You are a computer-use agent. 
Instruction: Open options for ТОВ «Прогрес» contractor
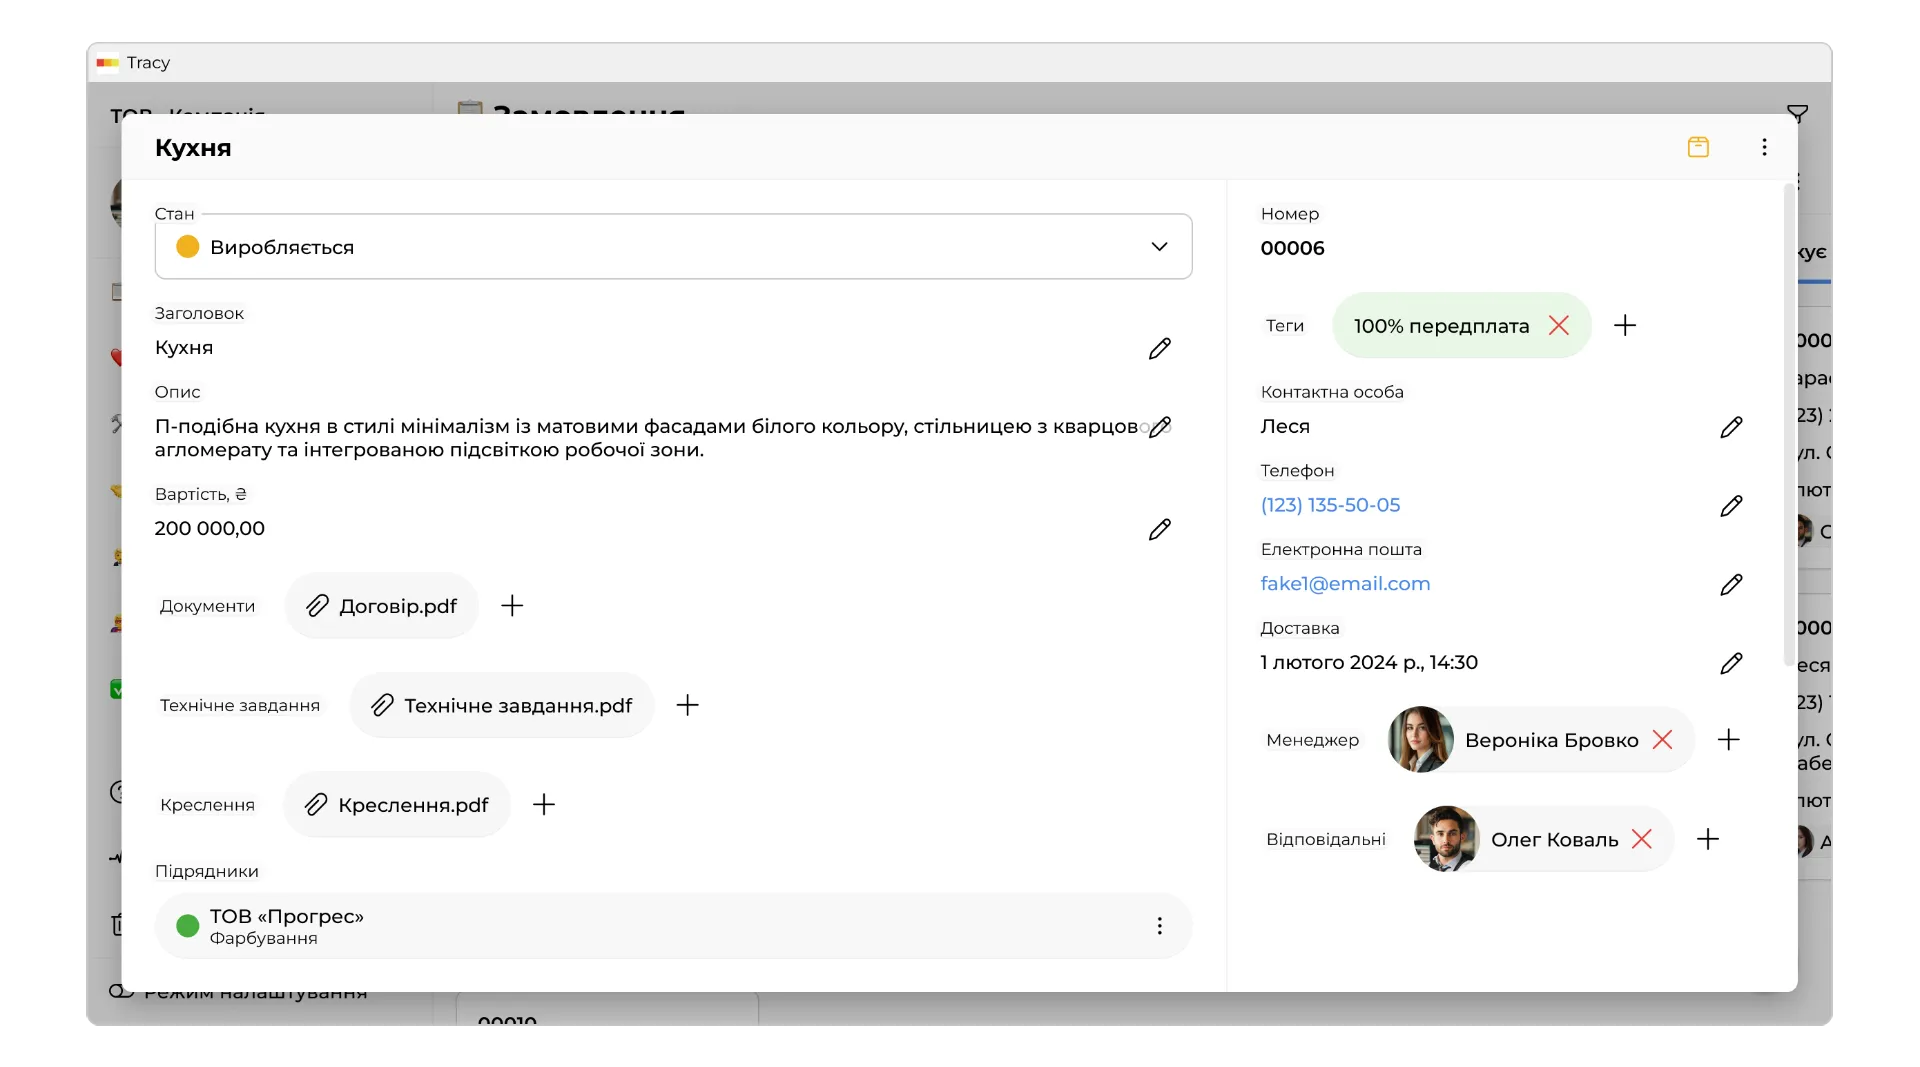(1159, 926)
